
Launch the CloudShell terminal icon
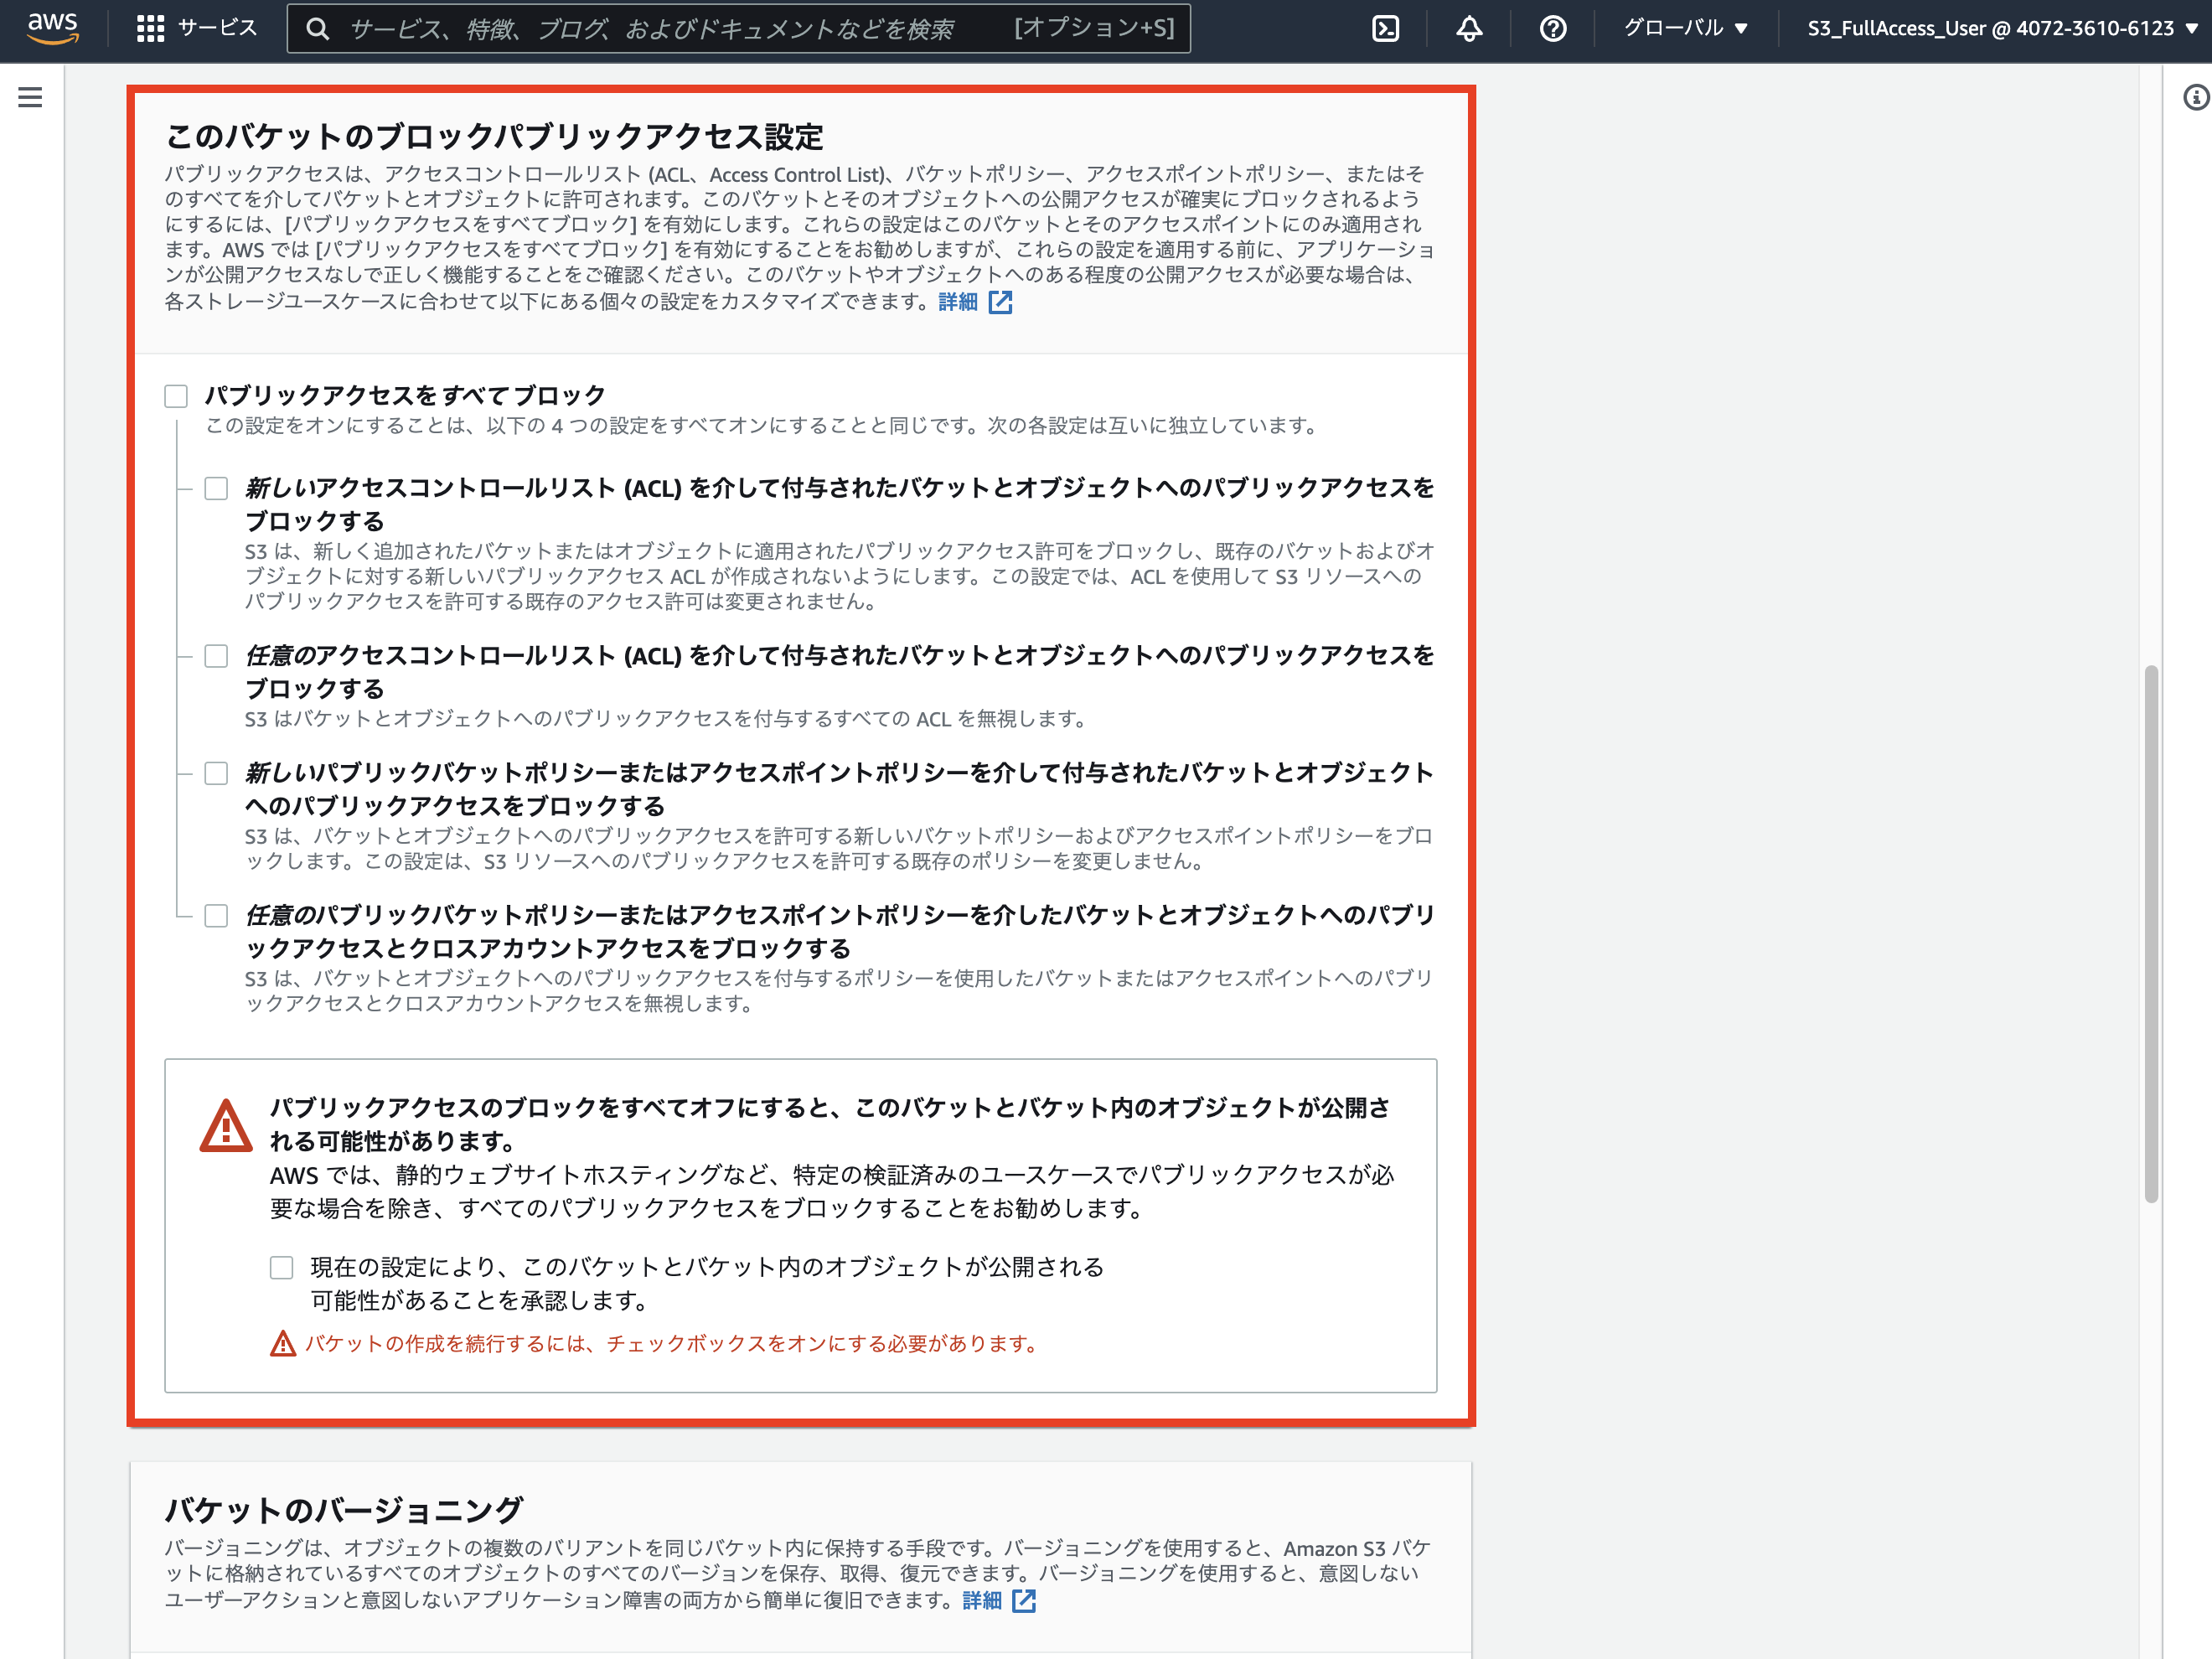(x=1386, y=28)
